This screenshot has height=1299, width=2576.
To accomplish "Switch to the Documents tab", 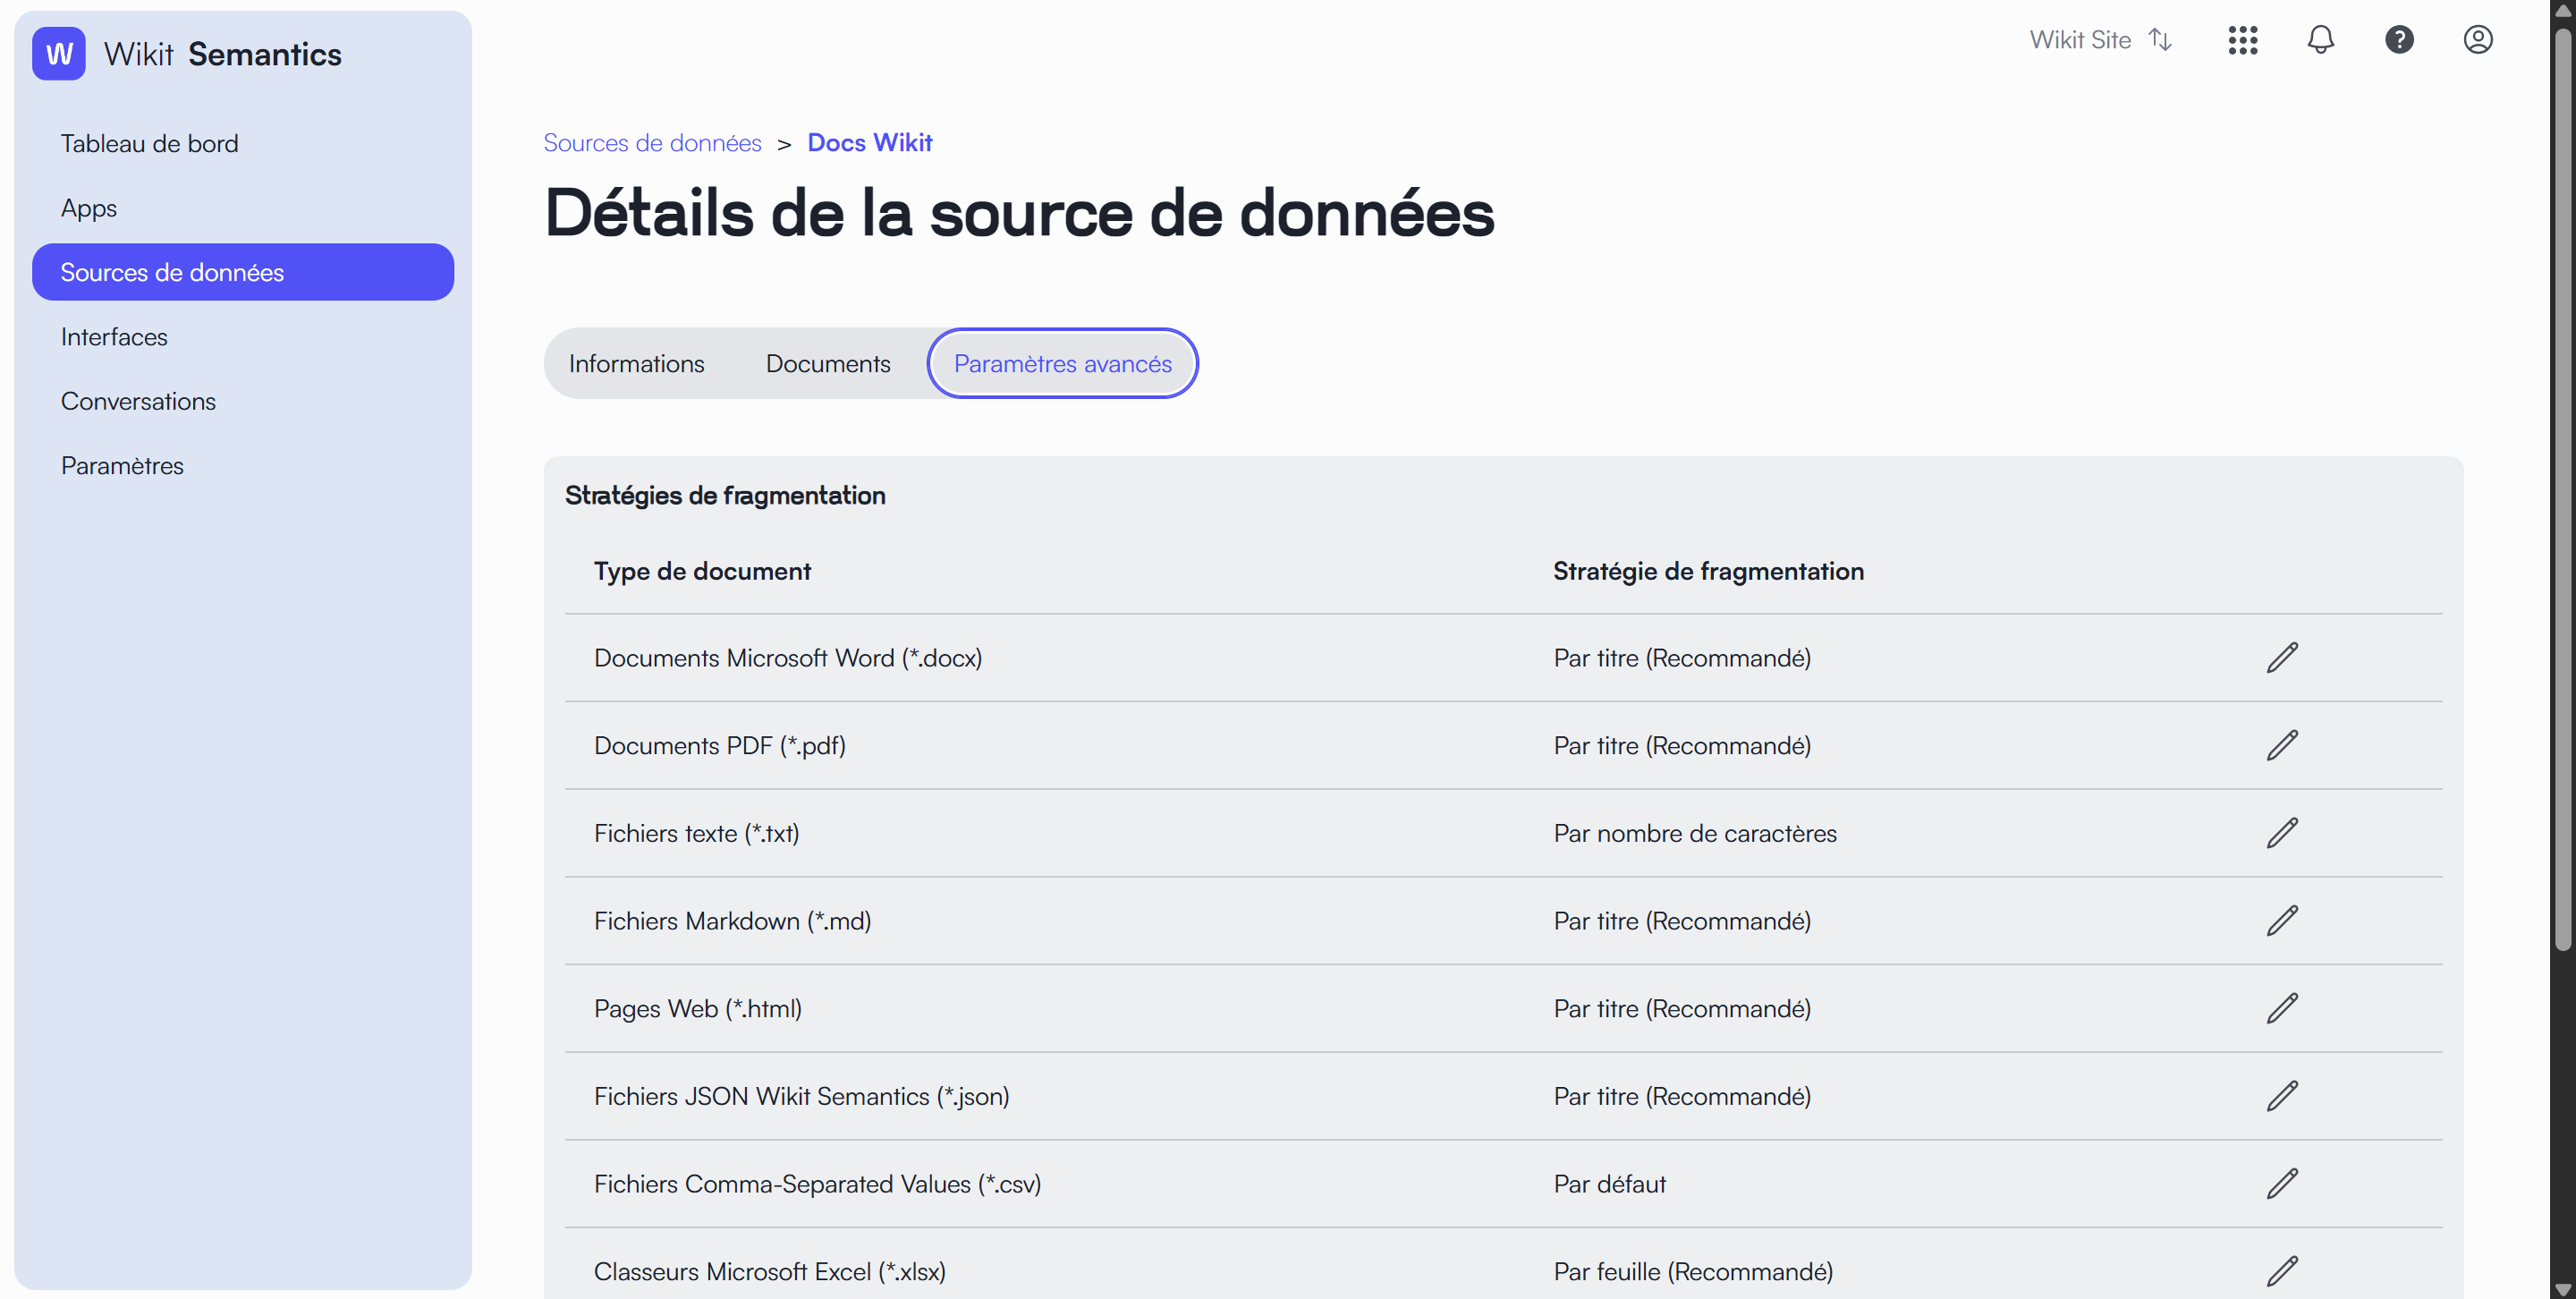I will [x=828, y=364].
